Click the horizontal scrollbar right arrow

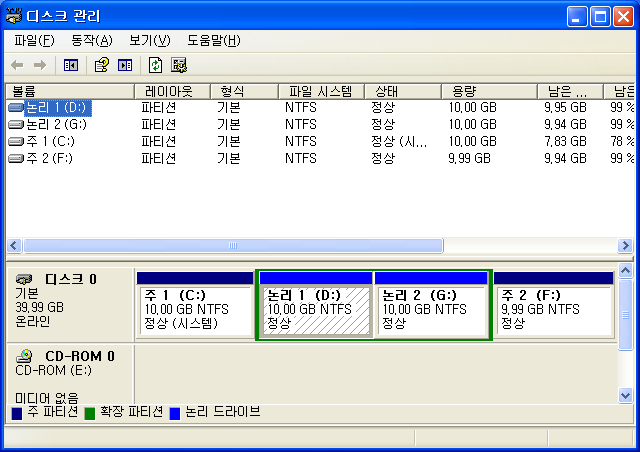(625, 245)
